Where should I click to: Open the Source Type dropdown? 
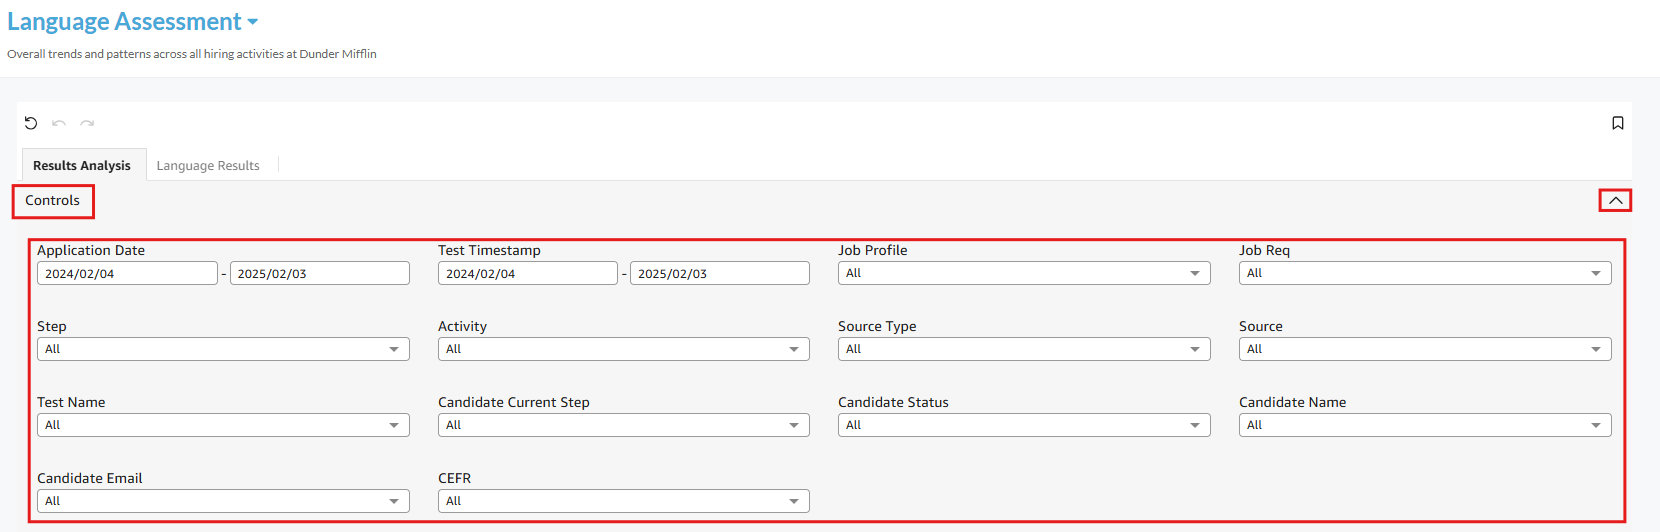pyautogui.click(x=1024, y=349)
